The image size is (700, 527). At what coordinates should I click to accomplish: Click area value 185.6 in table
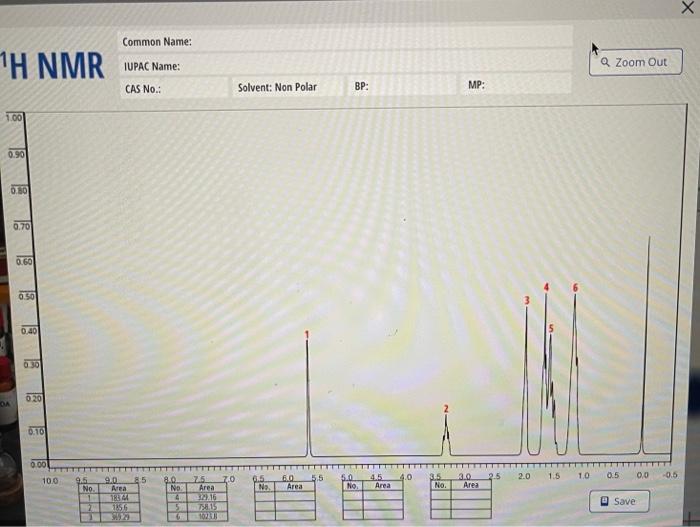click(120, 508)
